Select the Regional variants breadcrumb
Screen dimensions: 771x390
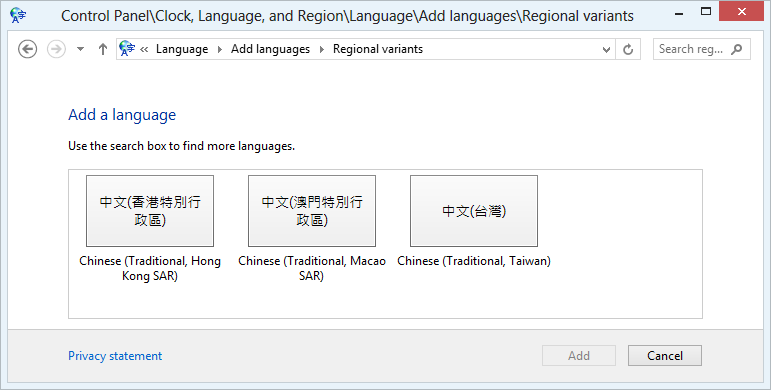[378, 49]
